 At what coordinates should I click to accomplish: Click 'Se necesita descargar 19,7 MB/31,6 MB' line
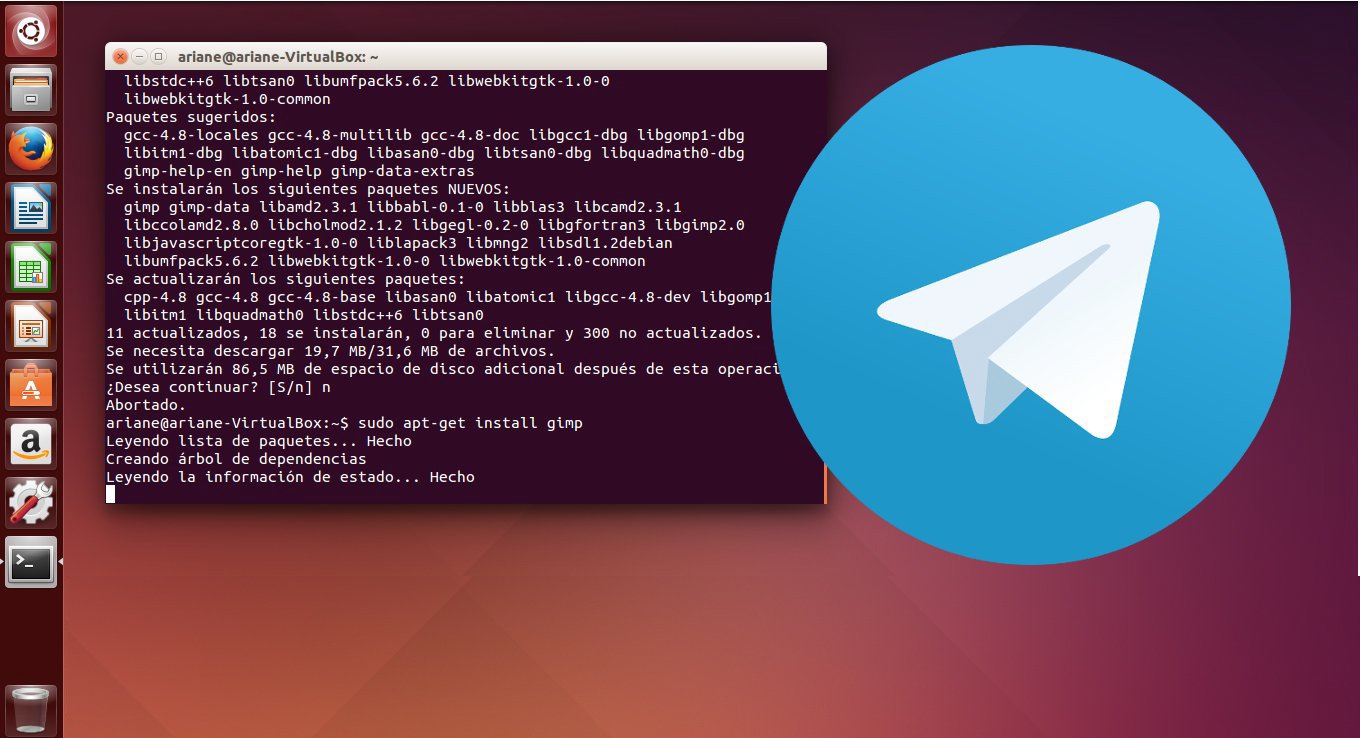click(330, 351)
